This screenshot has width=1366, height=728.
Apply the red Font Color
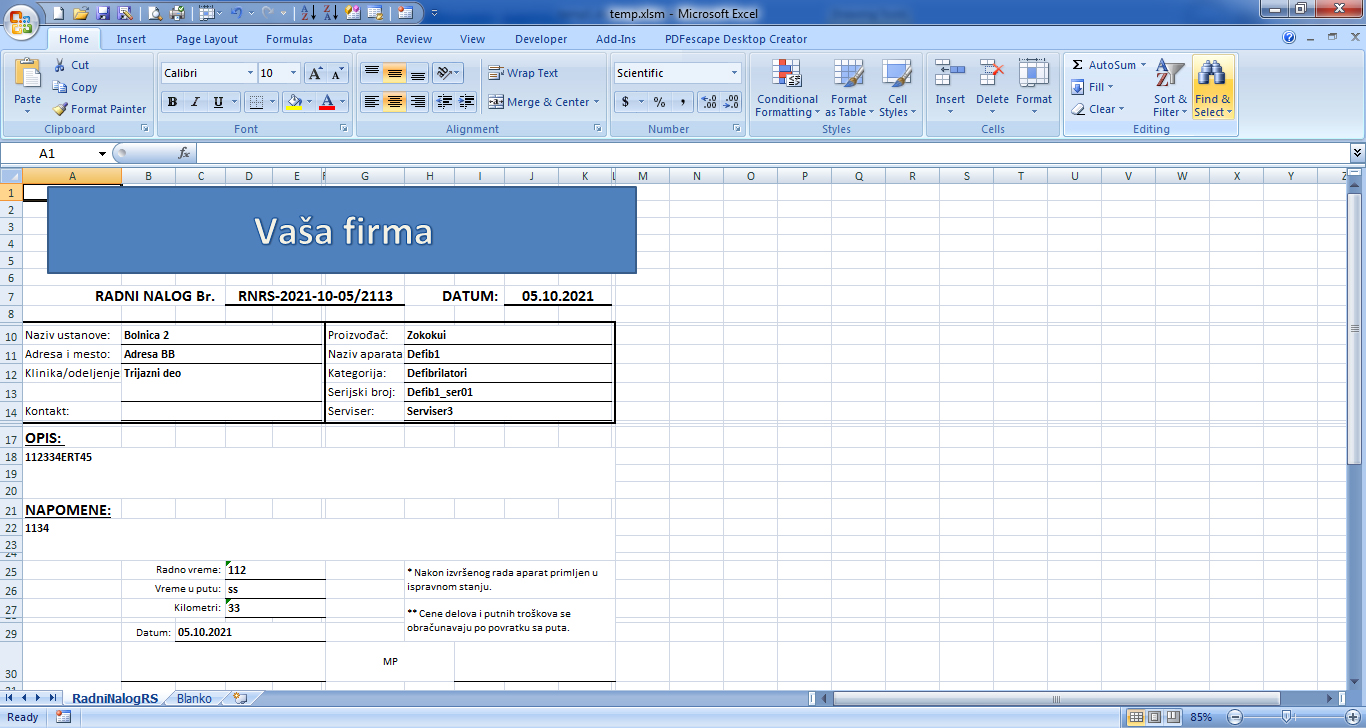326,102
